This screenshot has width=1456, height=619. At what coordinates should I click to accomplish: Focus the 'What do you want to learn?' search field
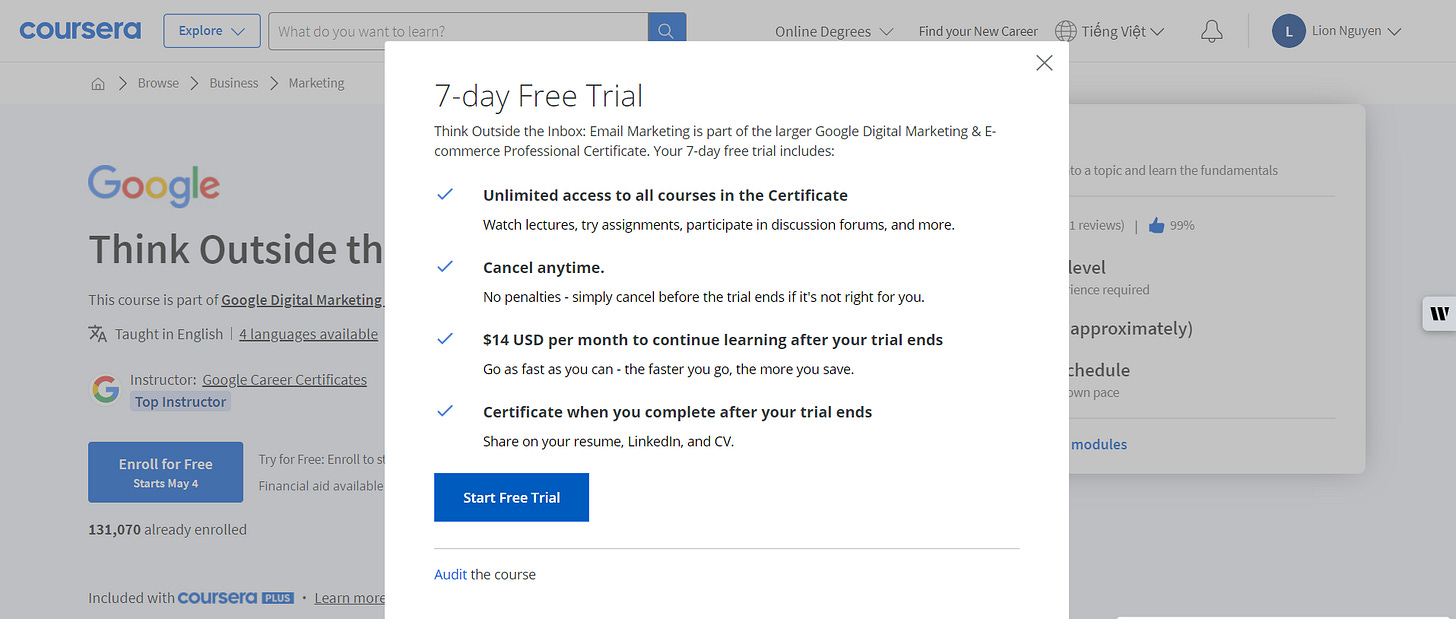coord(458,31)
